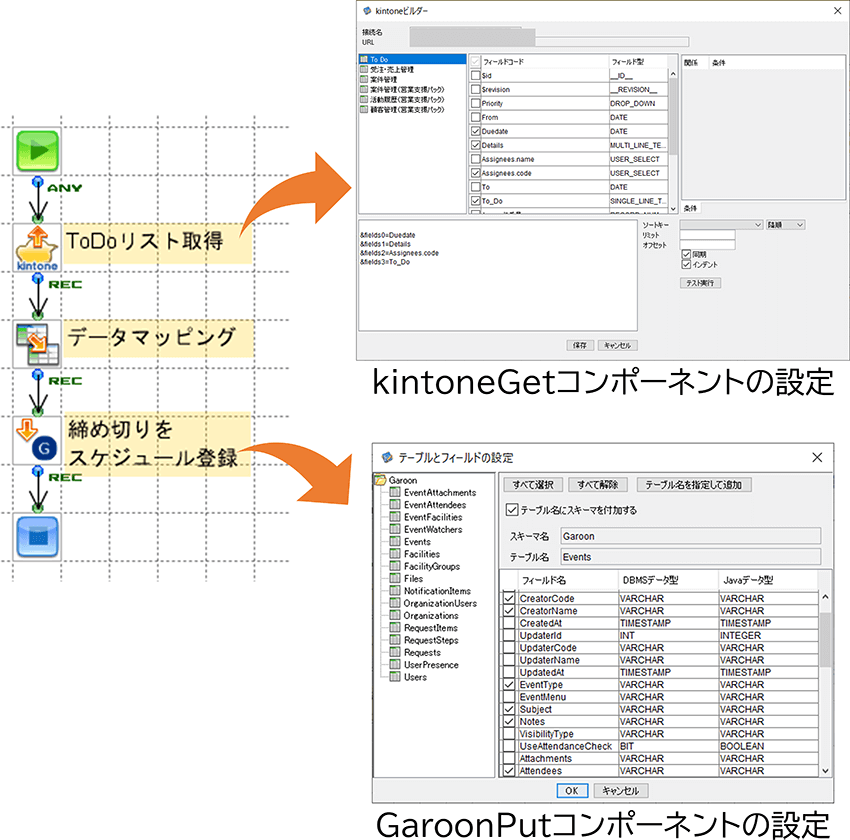Select the Garoon schedule registration component icon

37,440
